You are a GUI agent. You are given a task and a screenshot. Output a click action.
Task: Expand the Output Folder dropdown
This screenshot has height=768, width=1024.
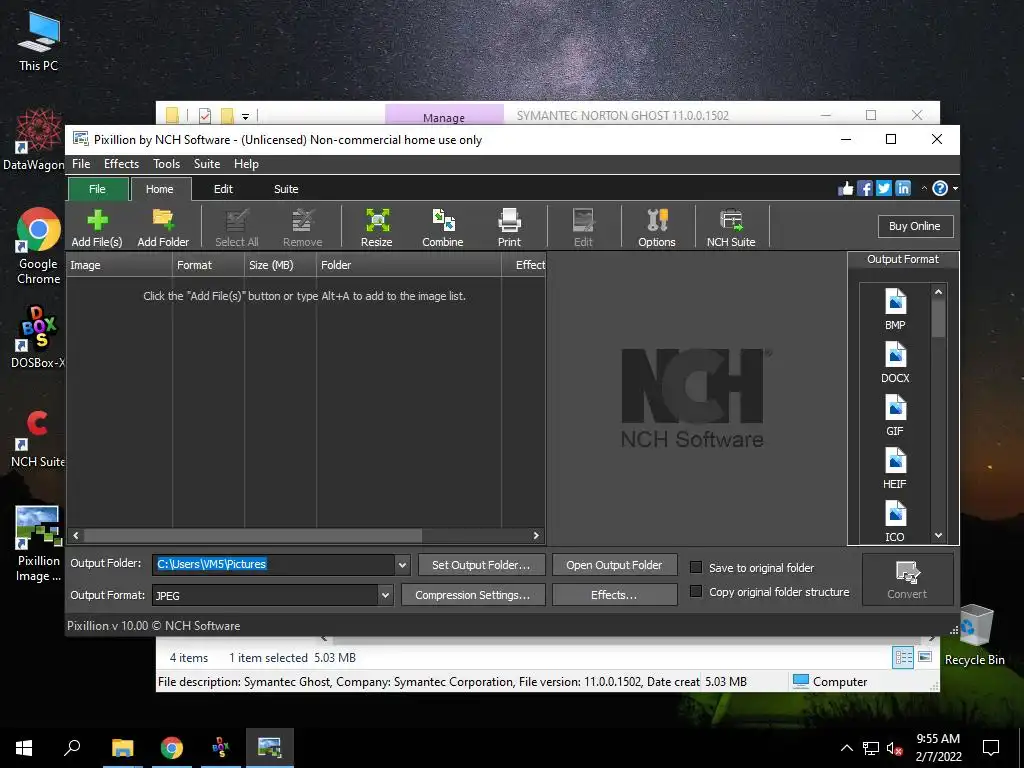tap(402, 565)
